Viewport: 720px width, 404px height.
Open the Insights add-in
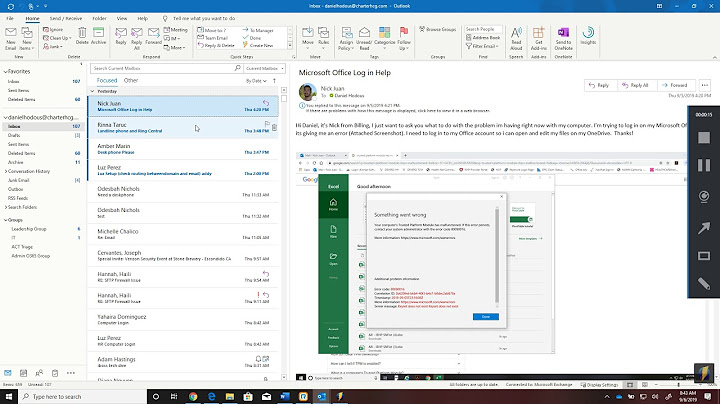588,36
